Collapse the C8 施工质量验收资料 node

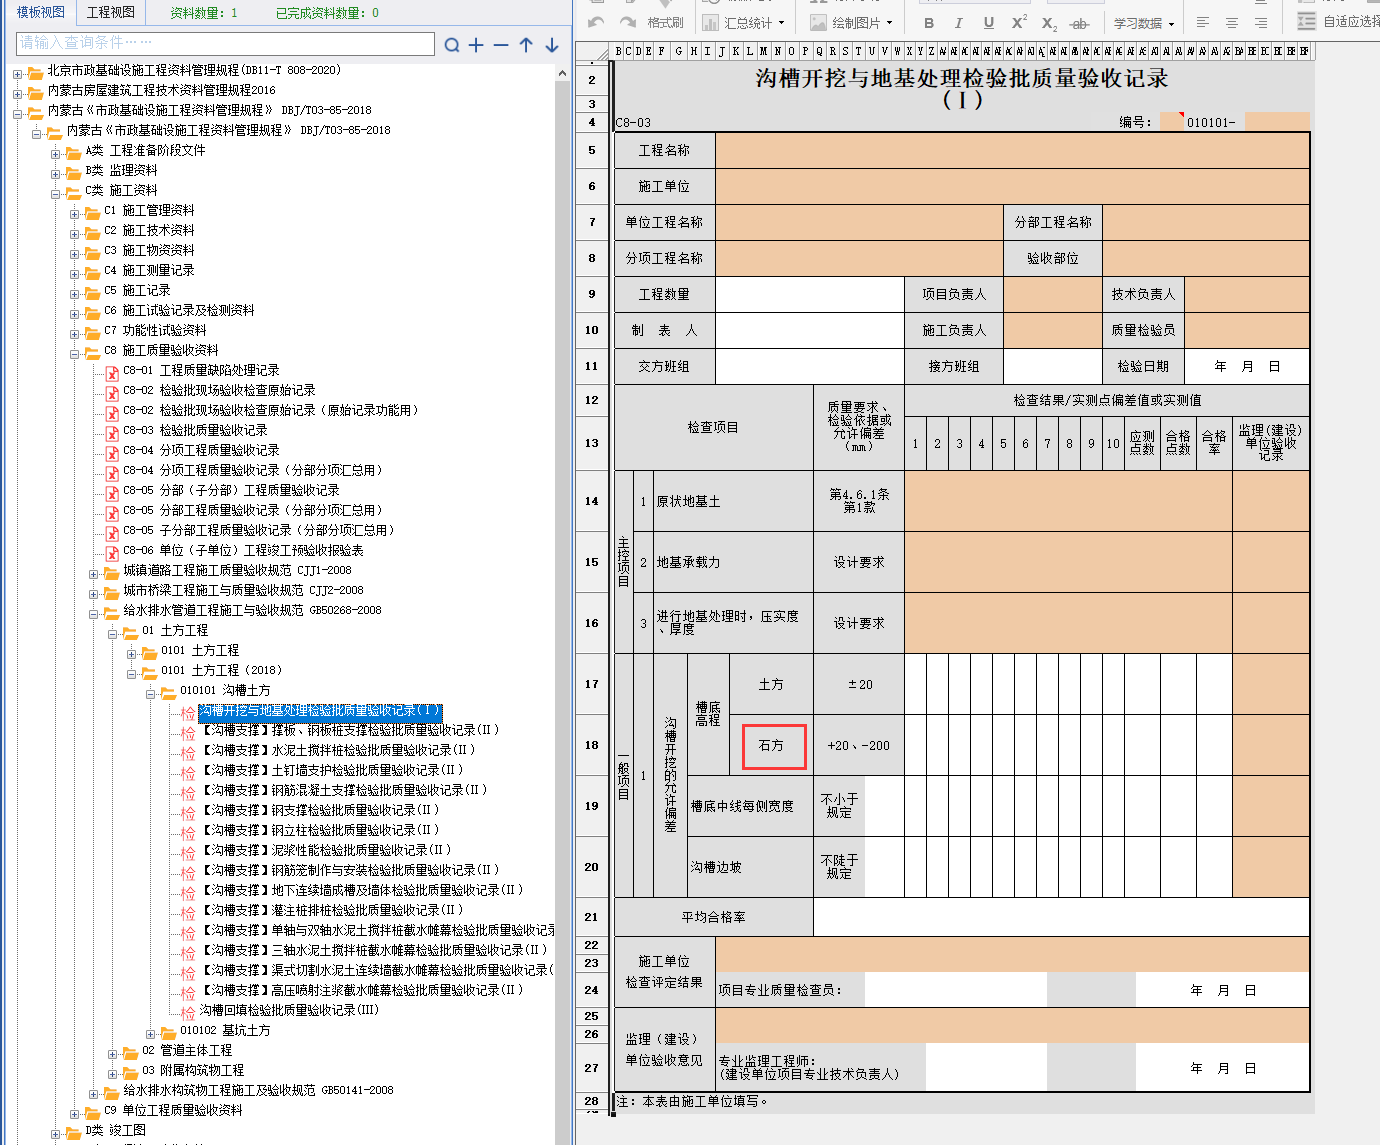(75, 352)
